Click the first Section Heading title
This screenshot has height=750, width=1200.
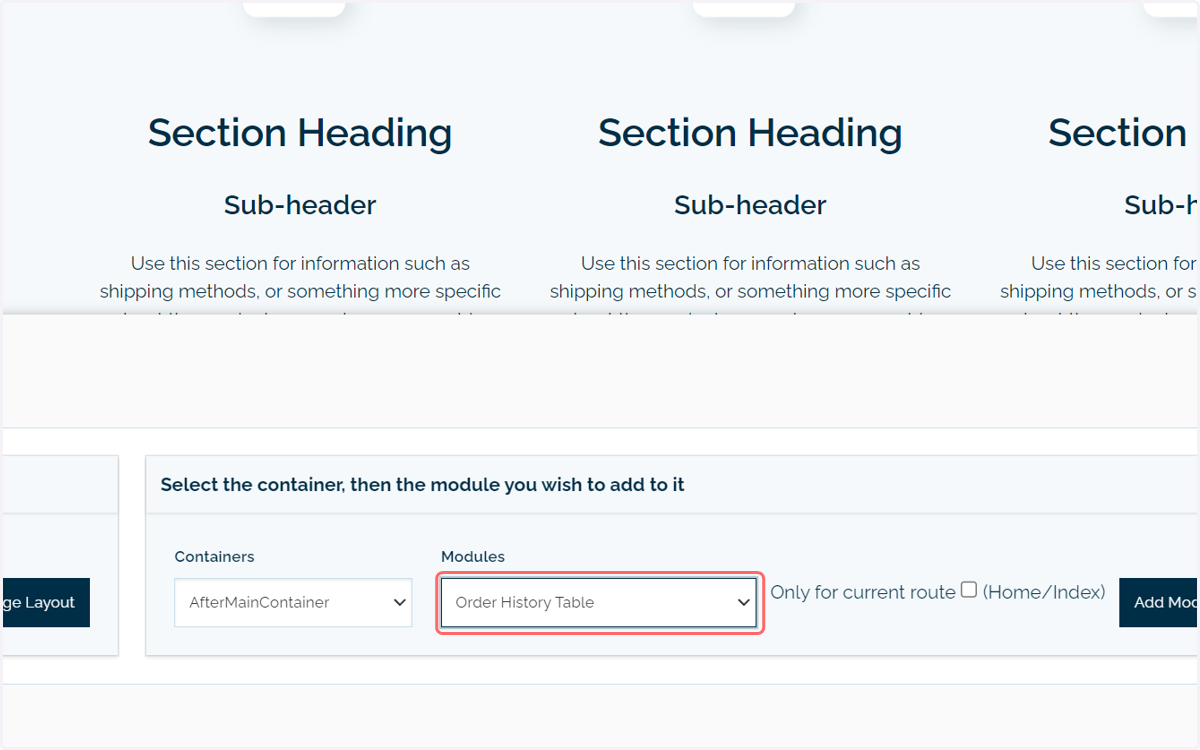click(x=300, y=133)
